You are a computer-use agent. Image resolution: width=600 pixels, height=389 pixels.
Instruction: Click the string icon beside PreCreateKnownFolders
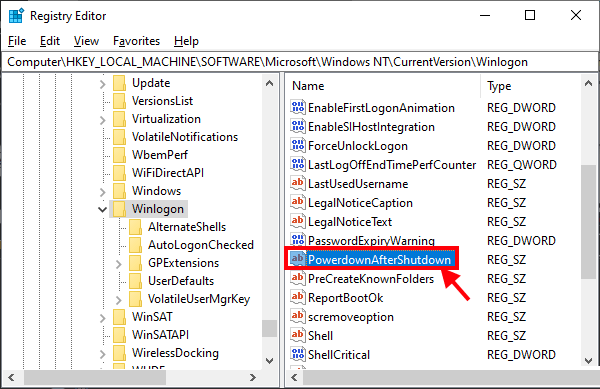[298, 278]
